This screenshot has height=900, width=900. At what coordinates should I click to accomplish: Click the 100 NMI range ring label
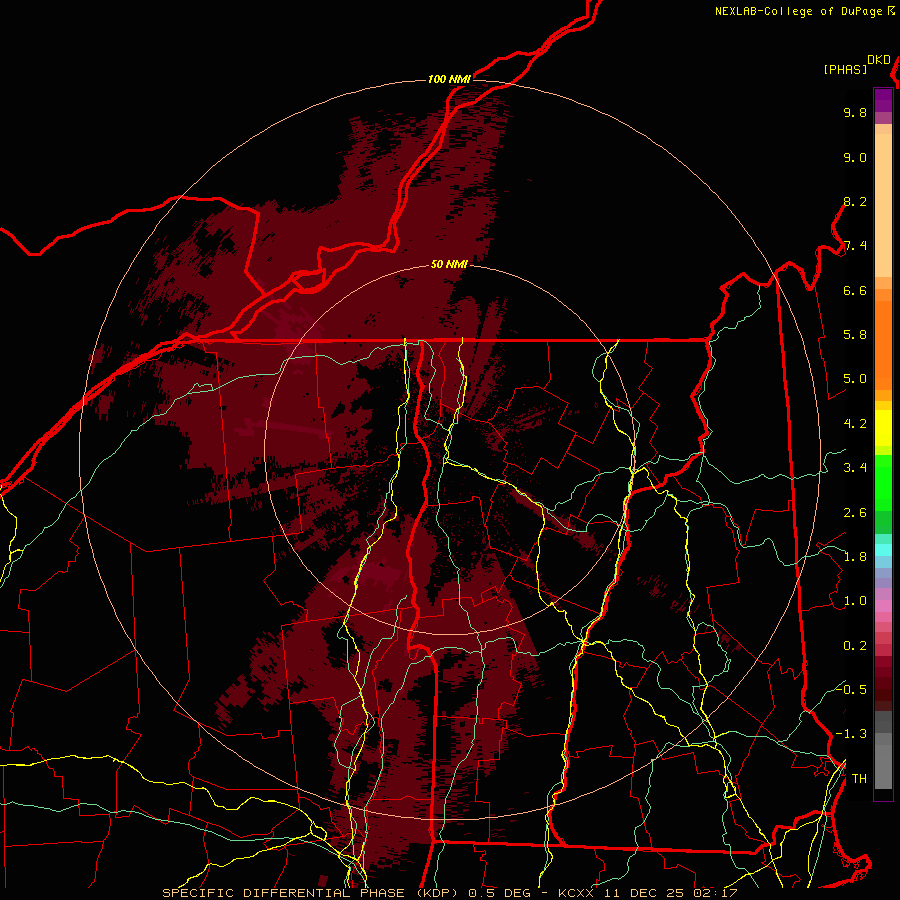[x=449, y=79]
